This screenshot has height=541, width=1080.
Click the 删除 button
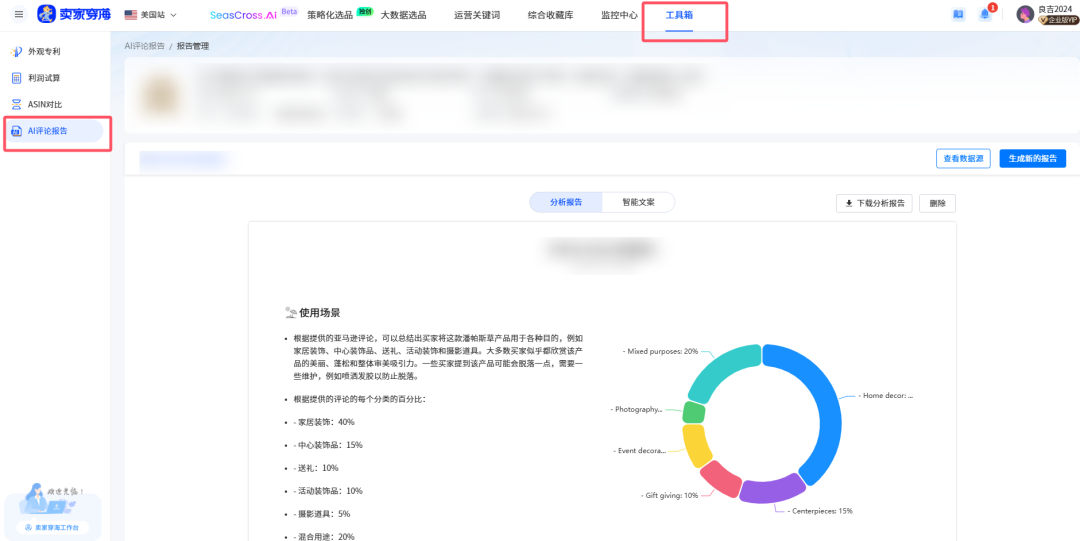(937, 203)
